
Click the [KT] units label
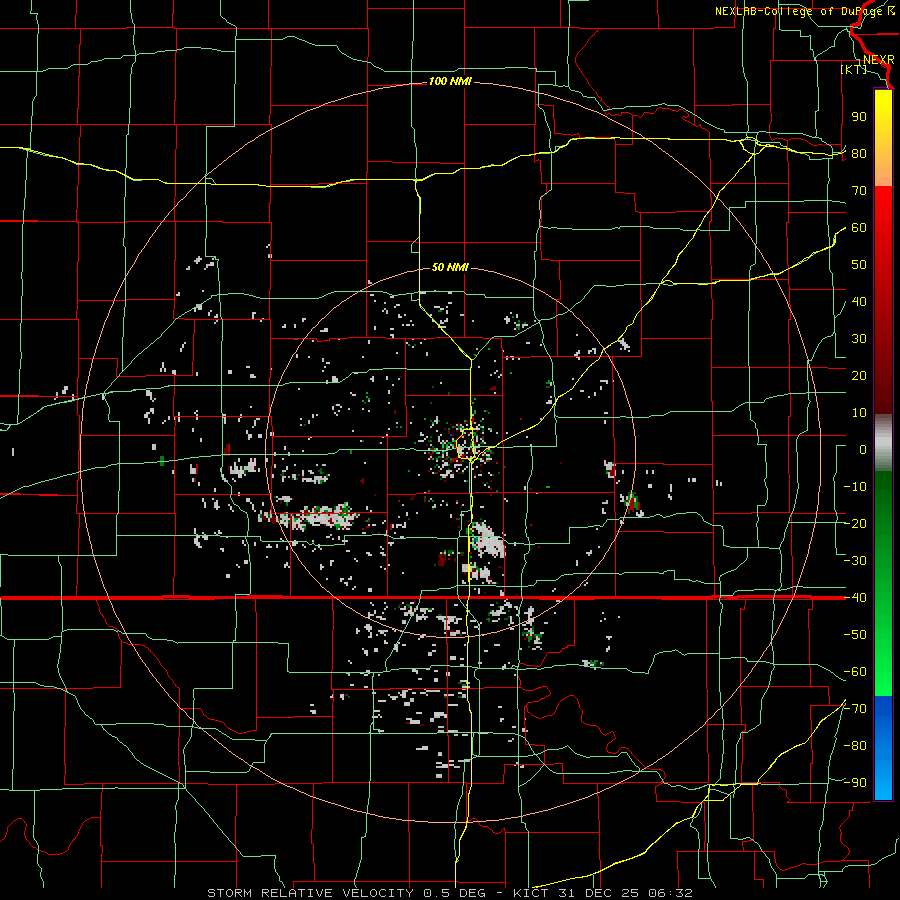pyautogui.click(x=854, y=69)
